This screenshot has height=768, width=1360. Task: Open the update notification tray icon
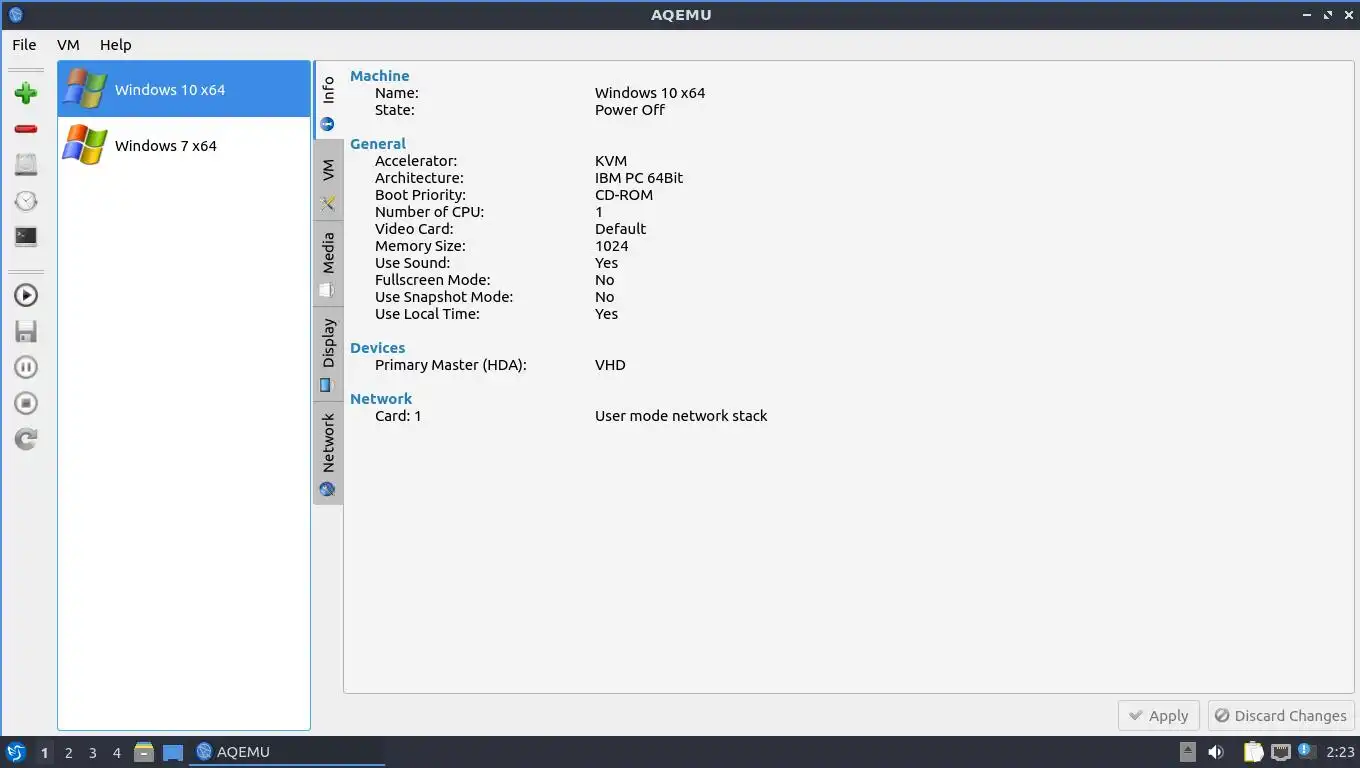[x=1305, y=751]
